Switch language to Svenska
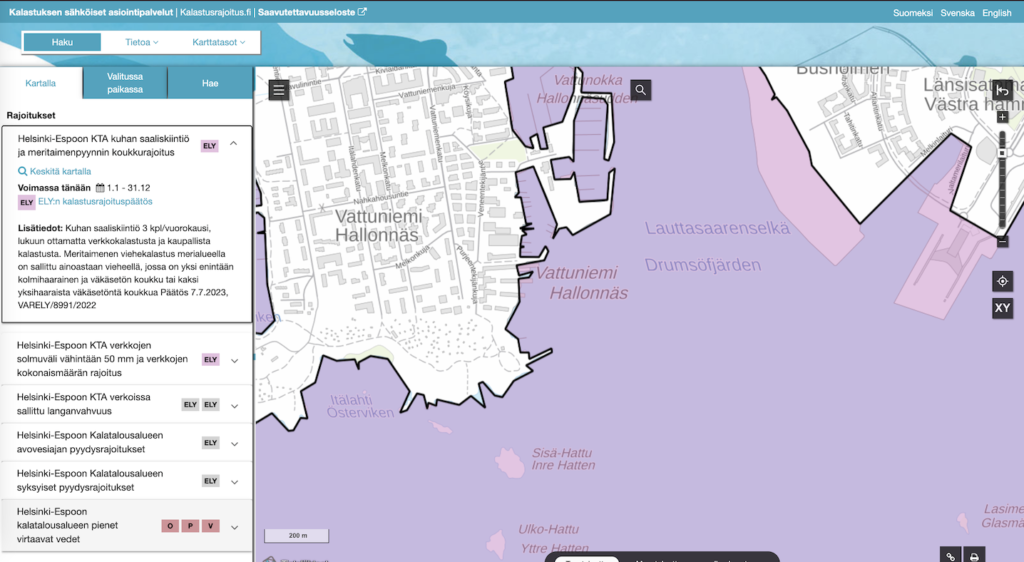Screen dimensions: 1024x562 coord(957,13)
